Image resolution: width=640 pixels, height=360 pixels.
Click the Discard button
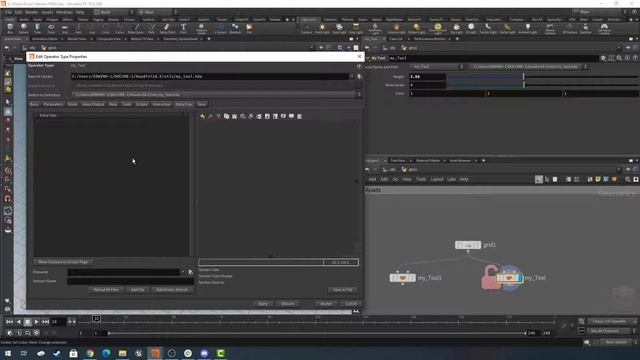[x=288, y=304]
